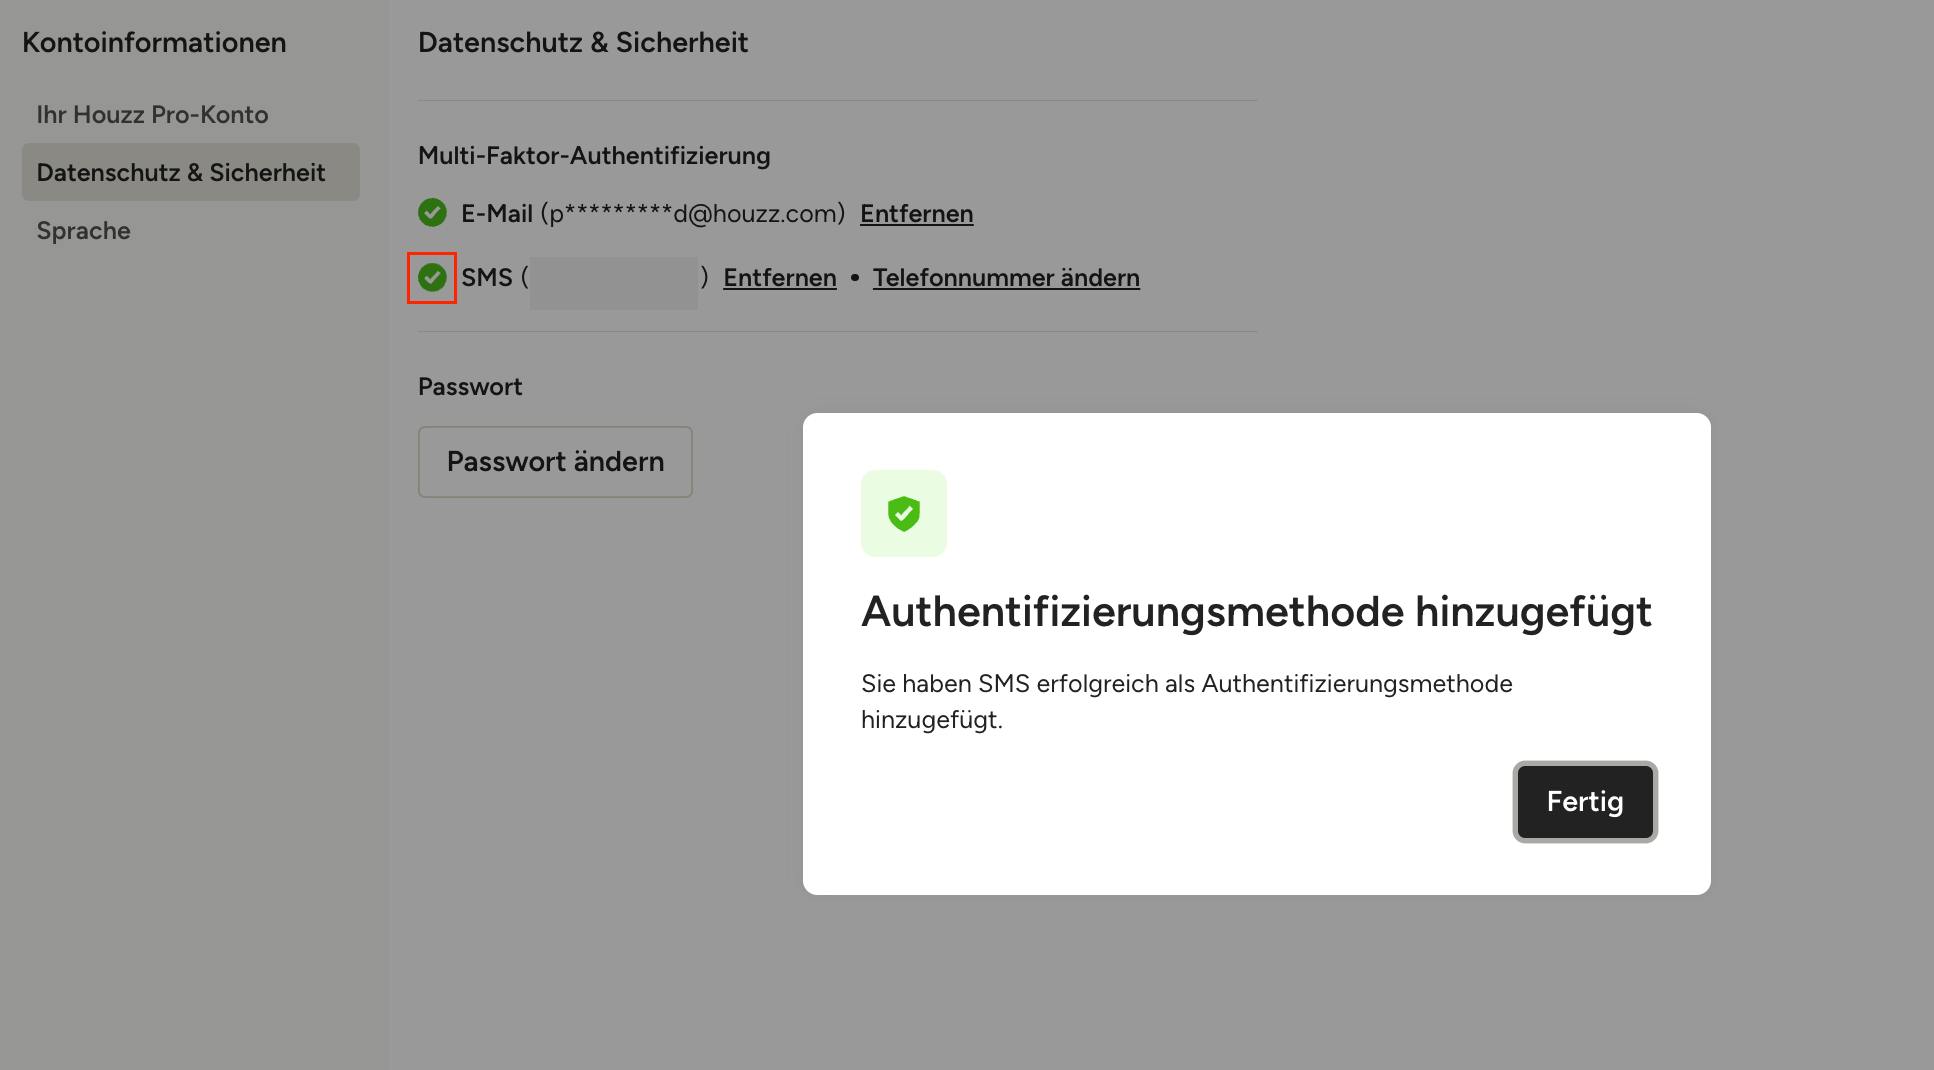This screenshot has width=1934, height=1070.
Task: Confirm the dialog with the Fertig button
Action: [x=1585, y=802]
